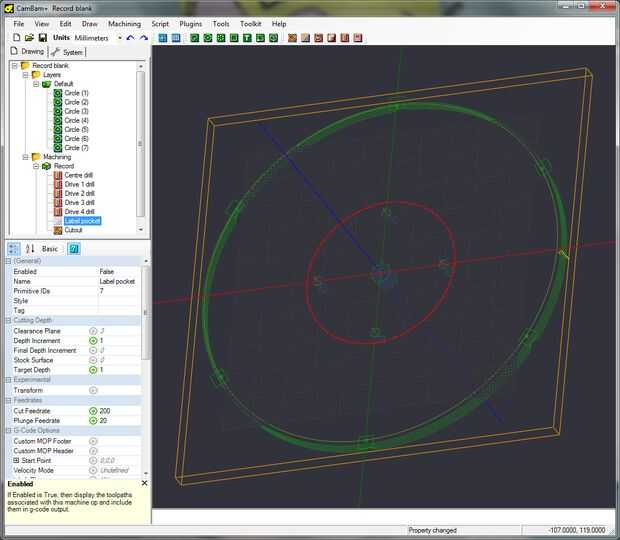Open the Units dropdown showing Millimeters
620x540 pixels.
coord(119,38)
